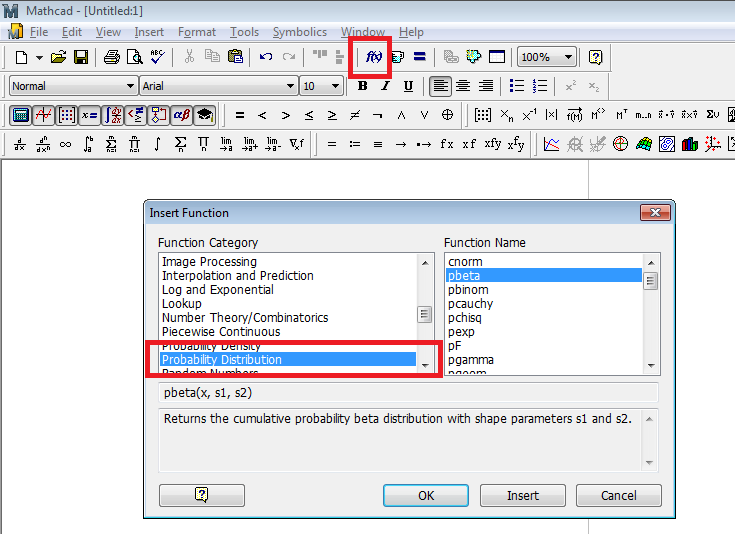Insert the definite integral operator
The width and height of the screenshot is (741, 534).
(88, 144)
